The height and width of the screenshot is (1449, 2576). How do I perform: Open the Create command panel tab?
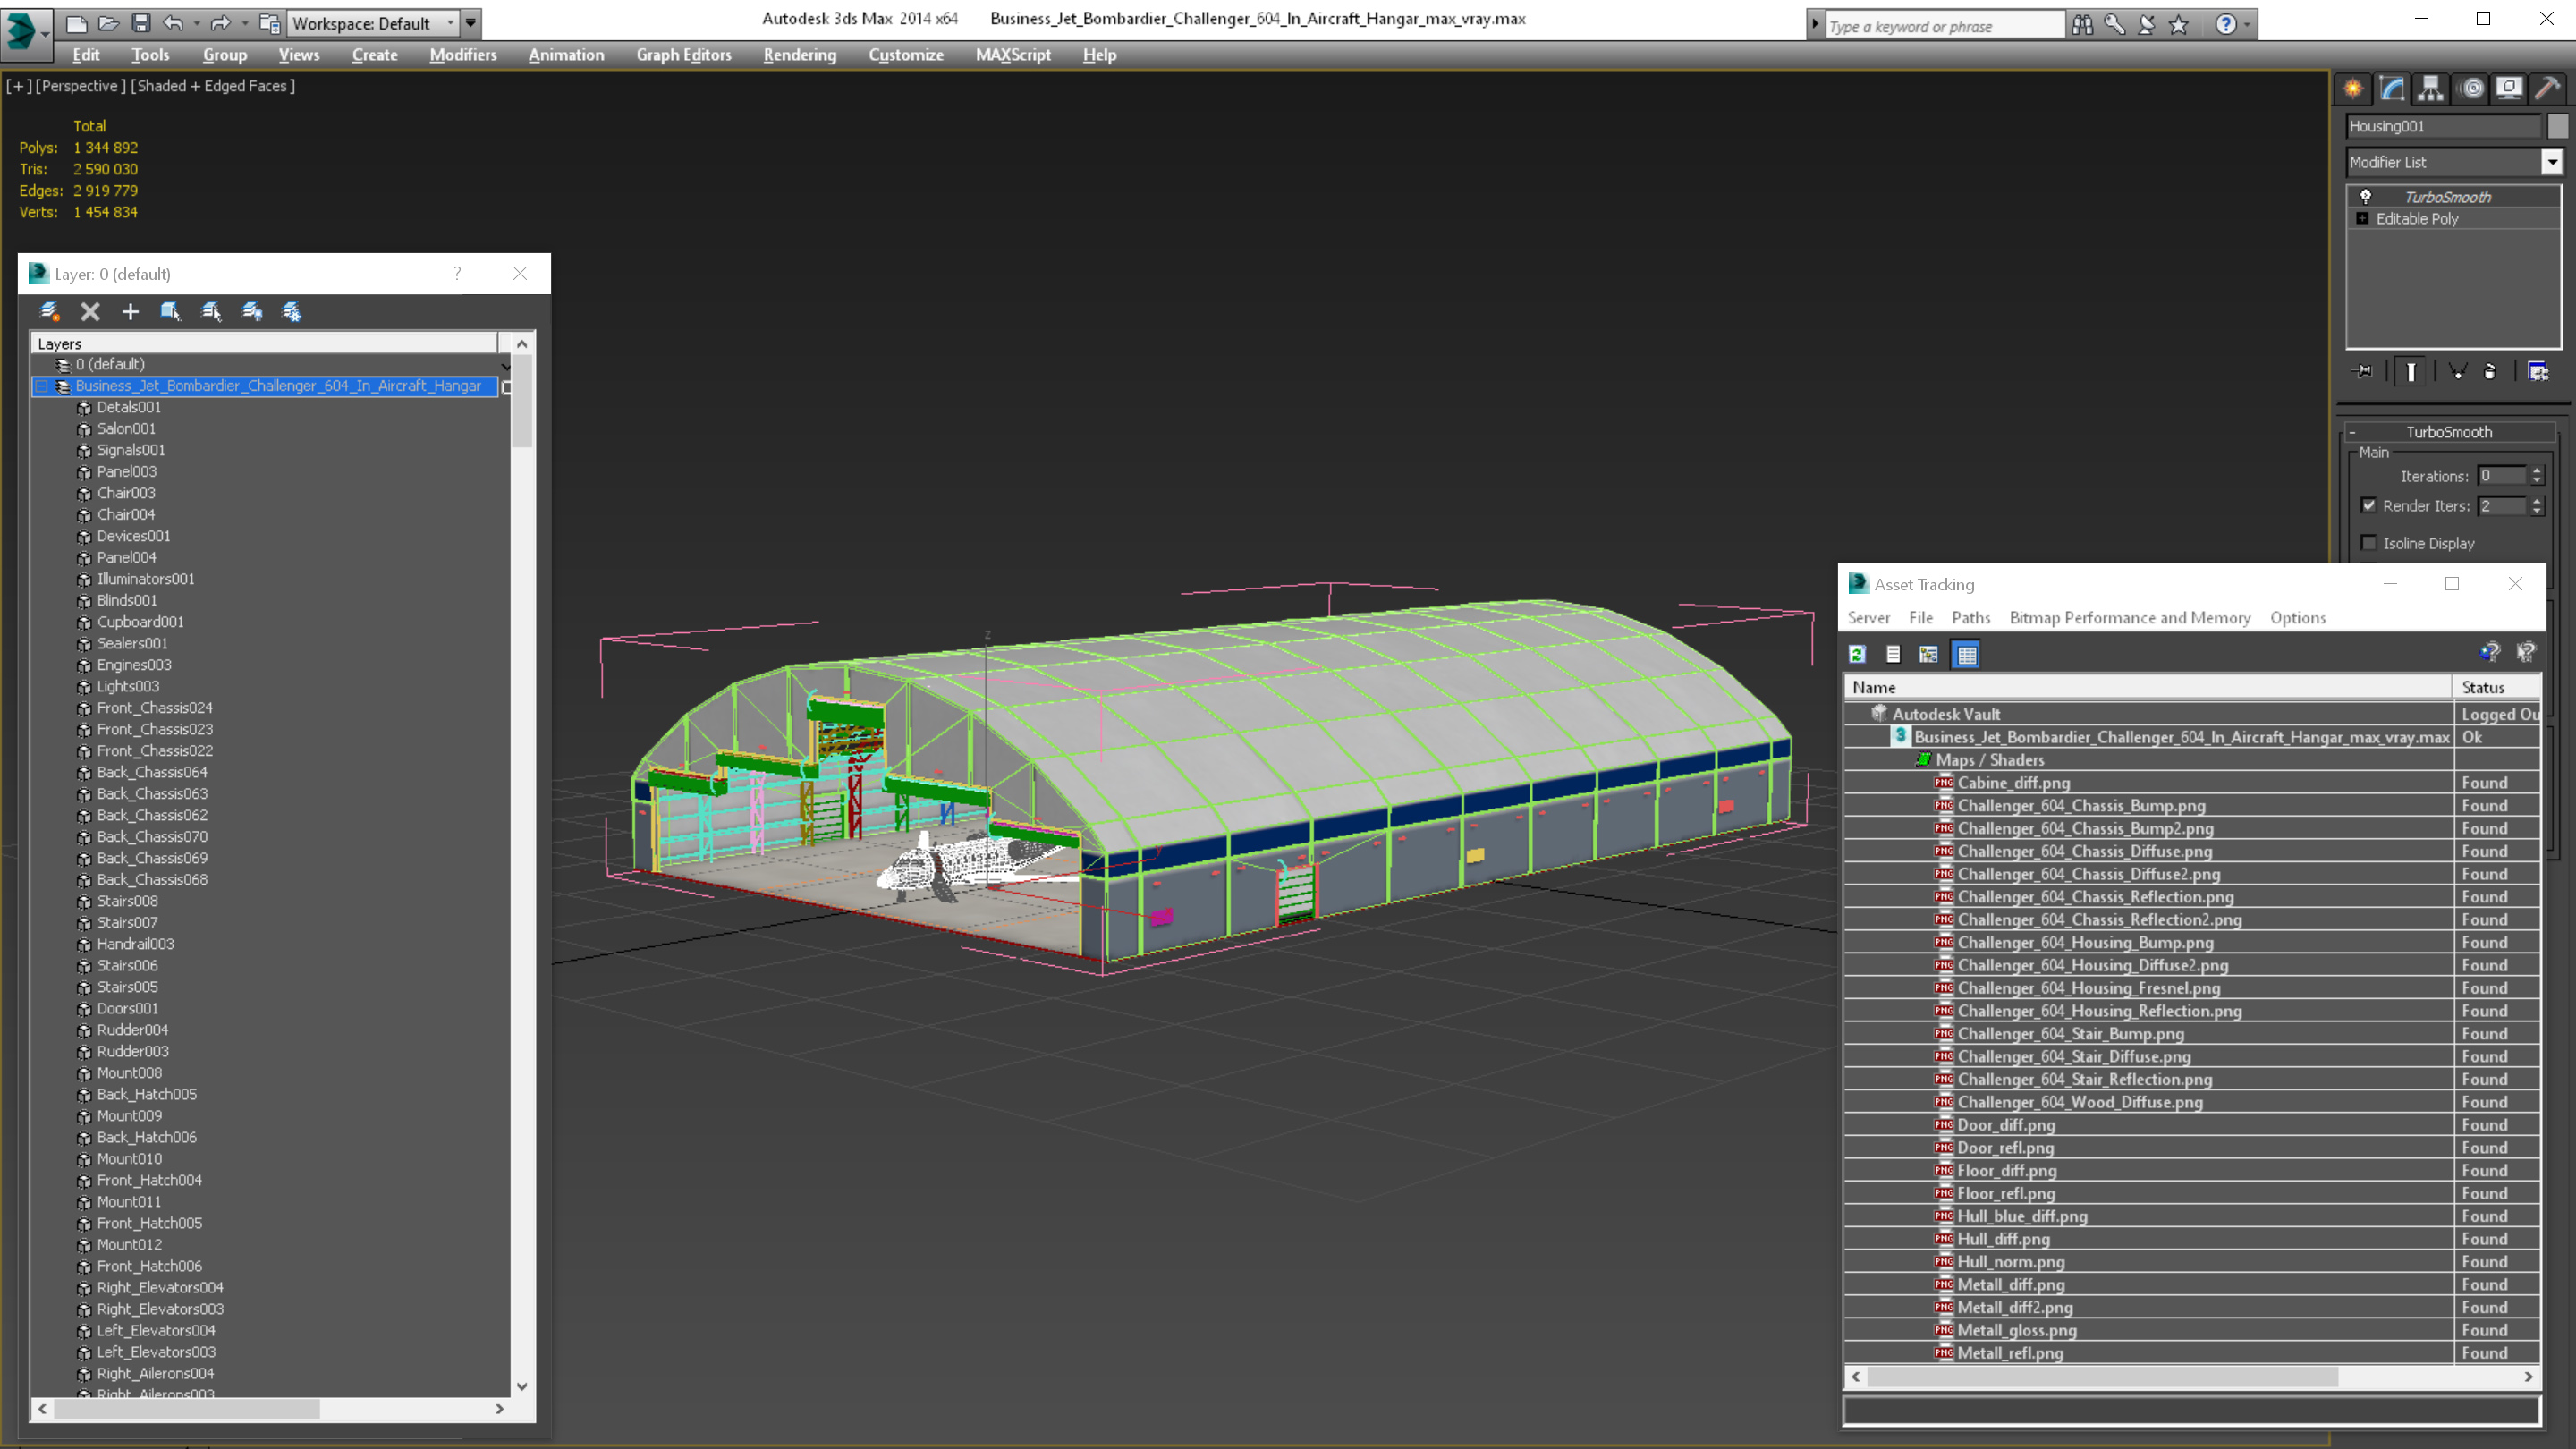click(2353, 88)
